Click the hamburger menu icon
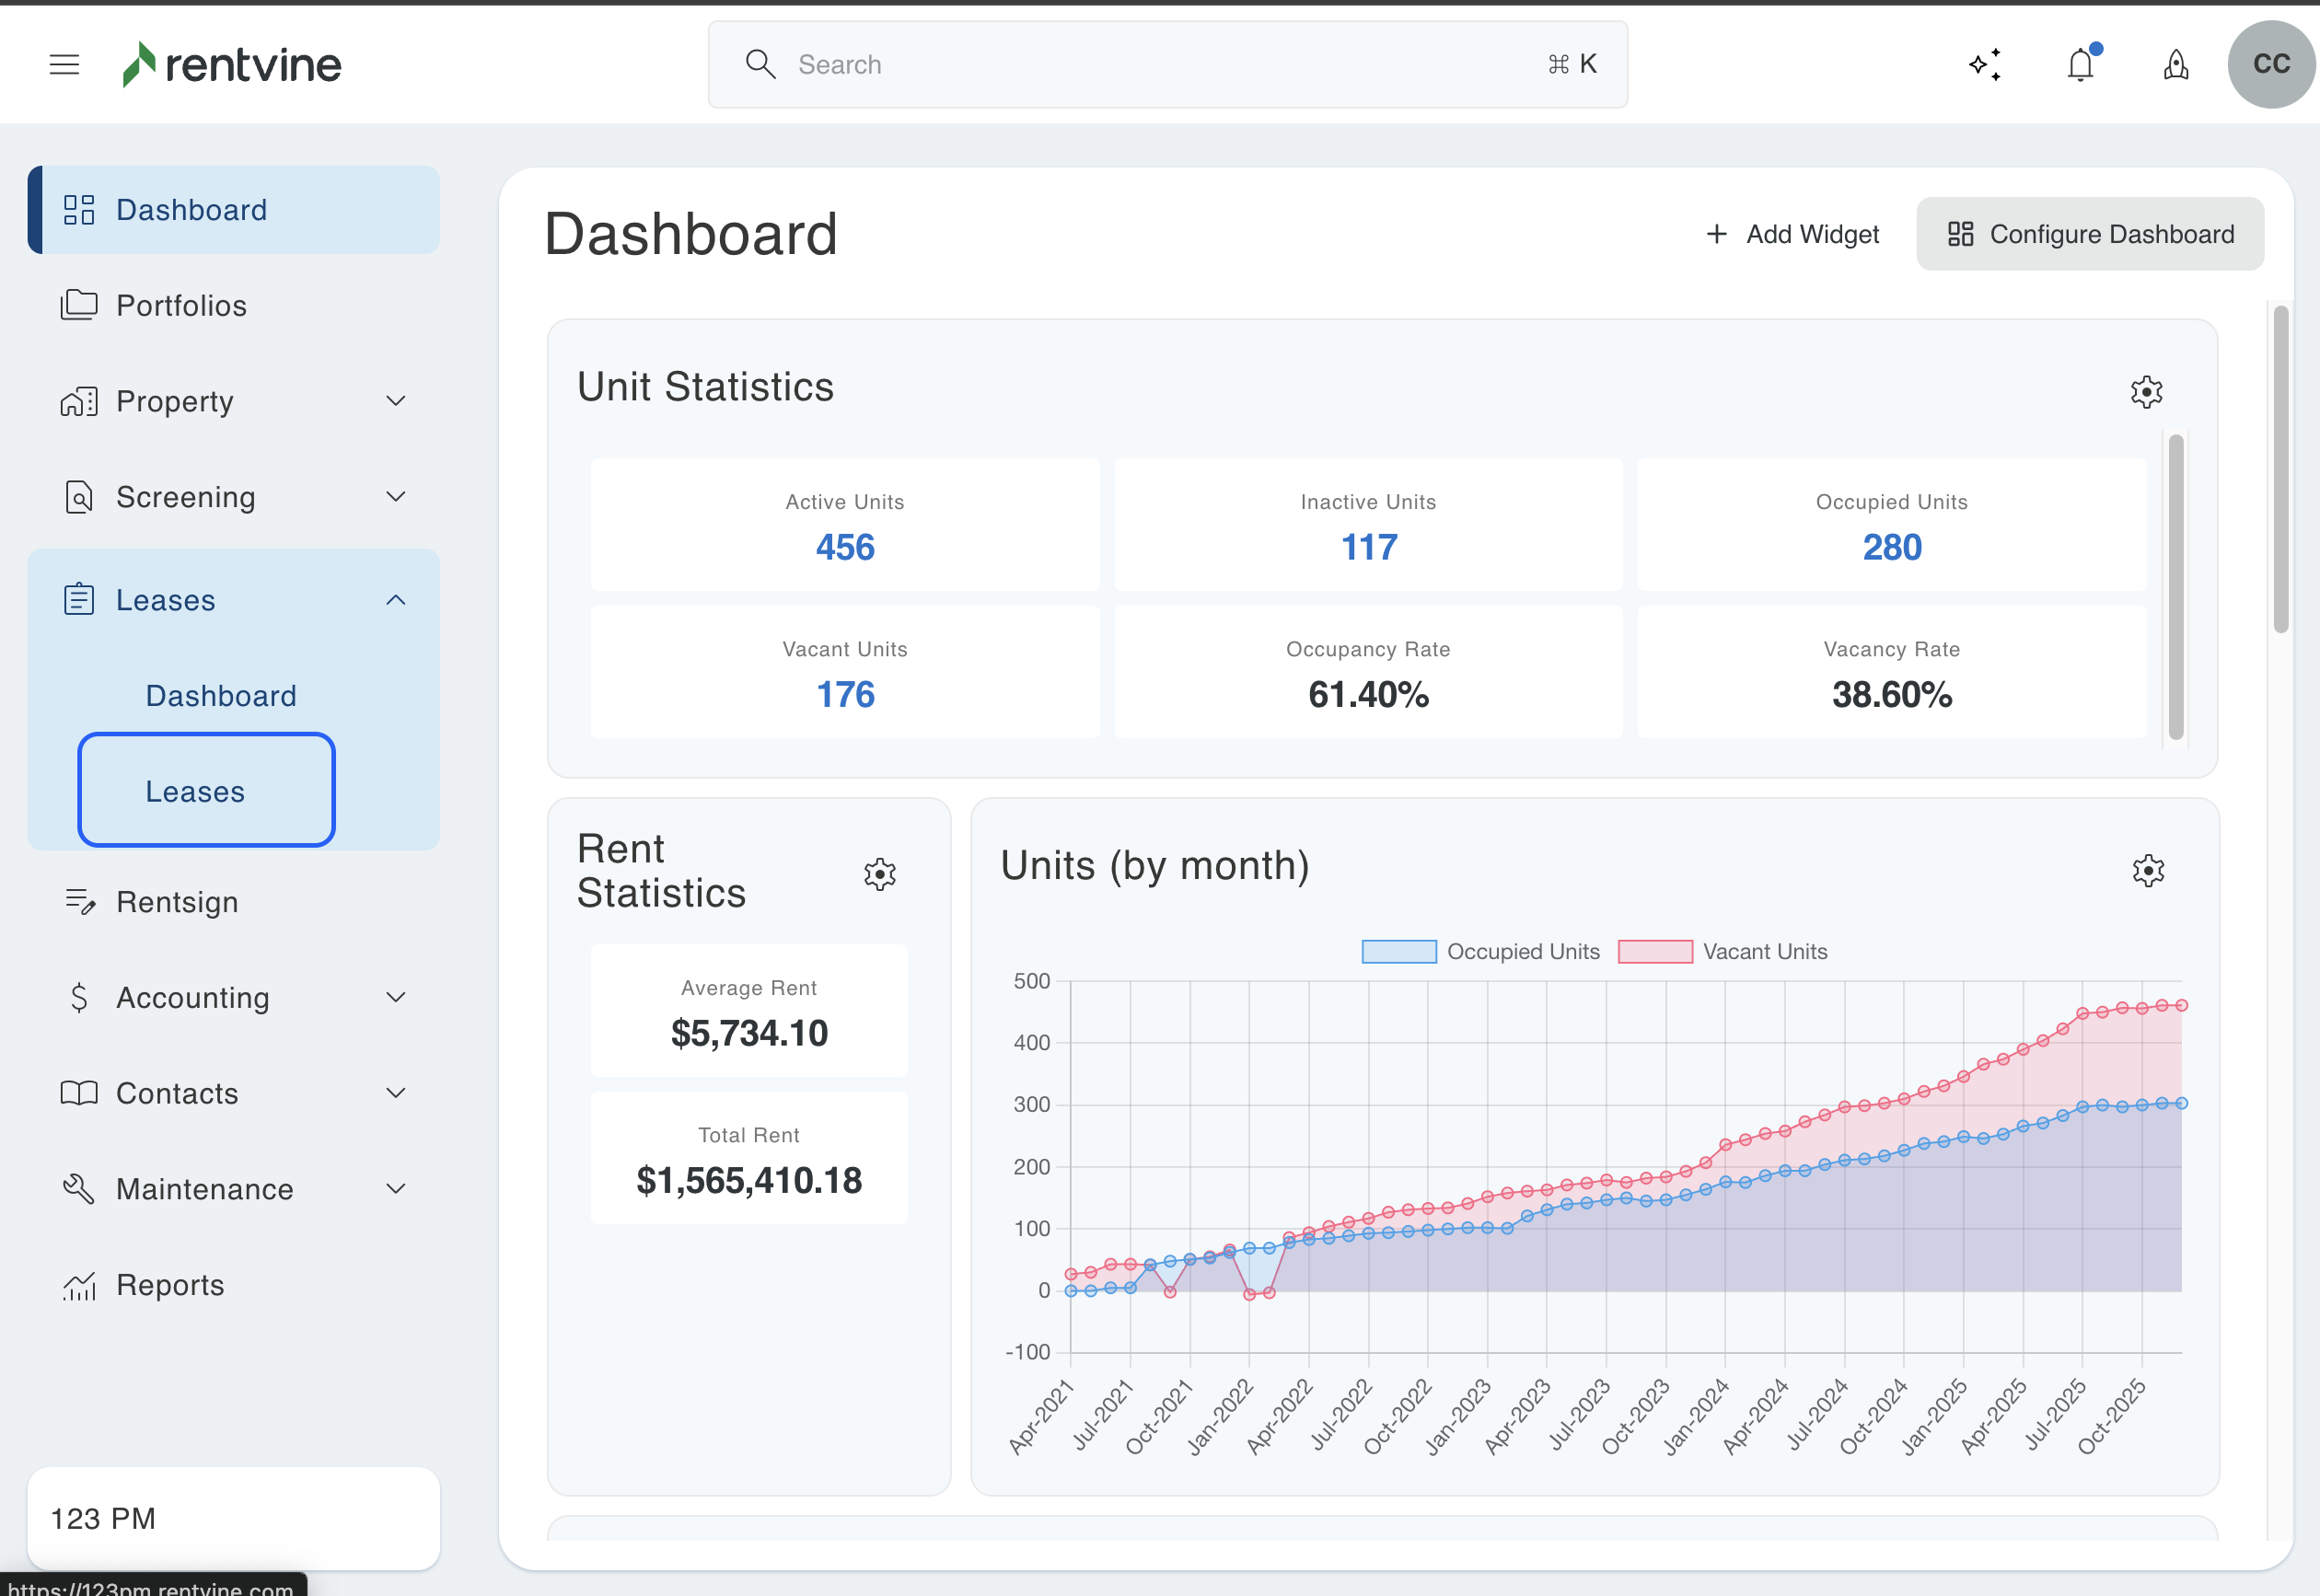This screenshot has width=2320, height=1596. 64,65
